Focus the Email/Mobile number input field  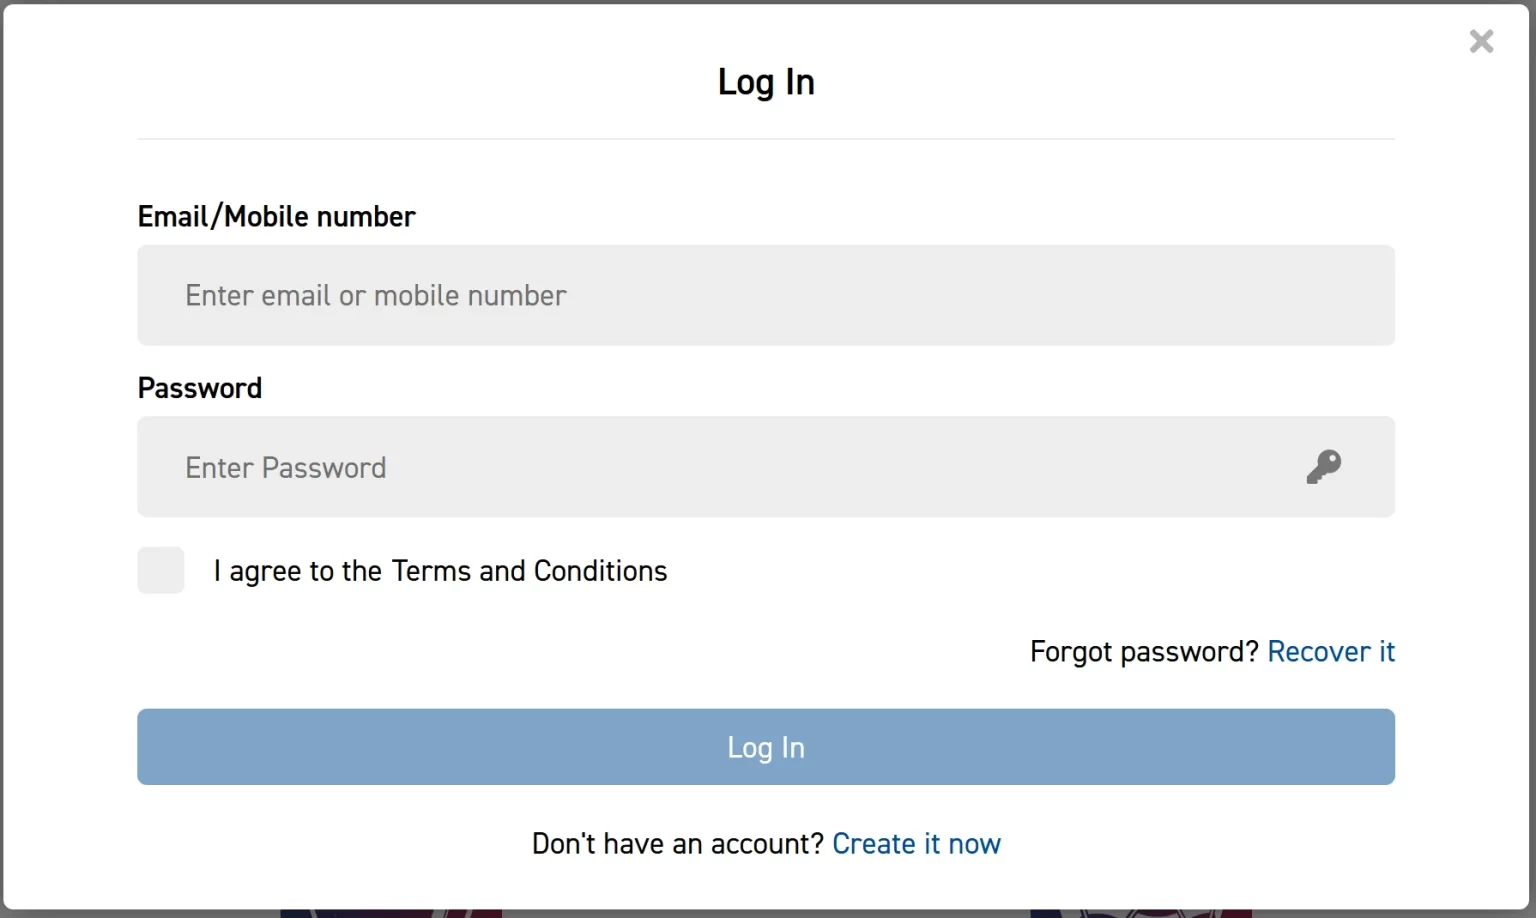765,296
